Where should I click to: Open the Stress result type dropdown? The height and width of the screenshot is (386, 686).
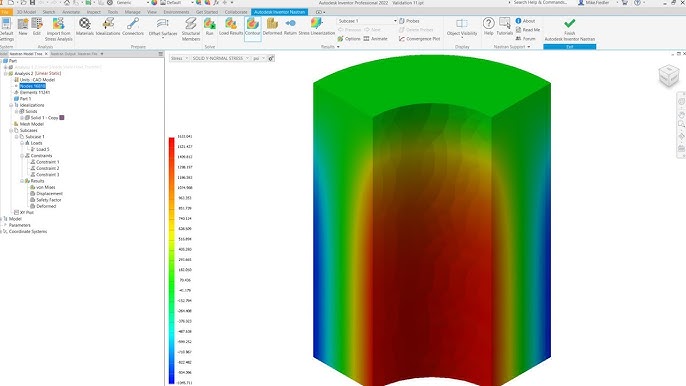click(179, 58)
